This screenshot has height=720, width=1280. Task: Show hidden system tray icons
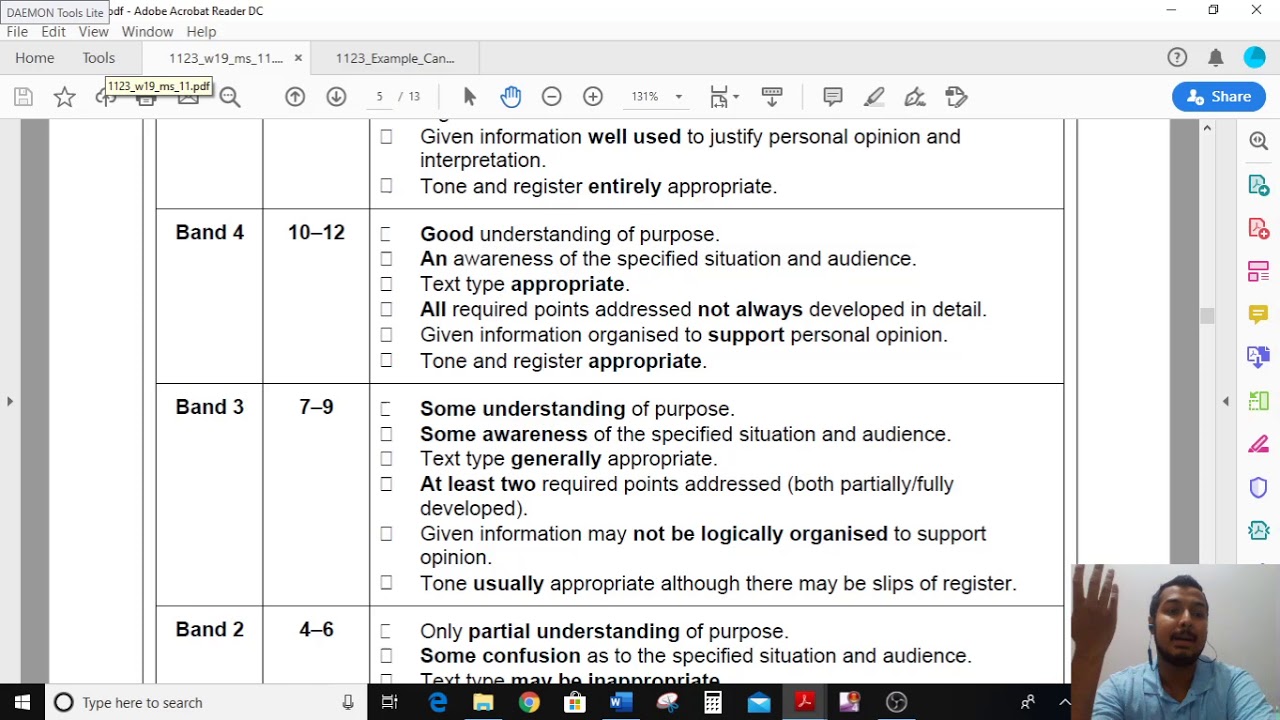click(x=1064, y=702)
